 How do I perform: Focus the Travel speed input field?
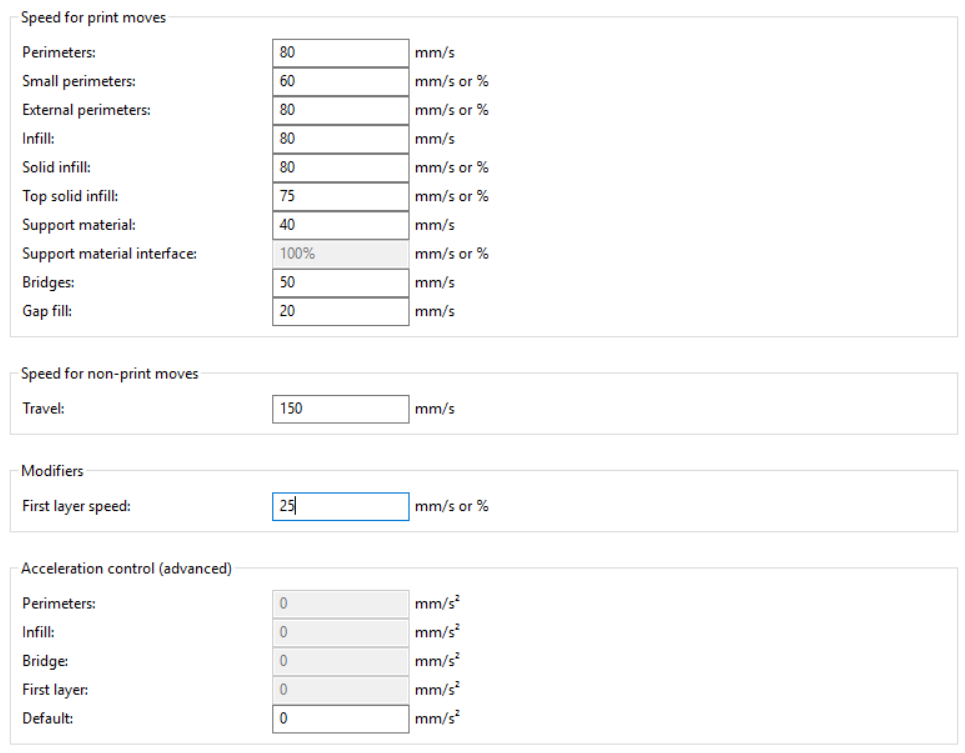click(340, 409)
